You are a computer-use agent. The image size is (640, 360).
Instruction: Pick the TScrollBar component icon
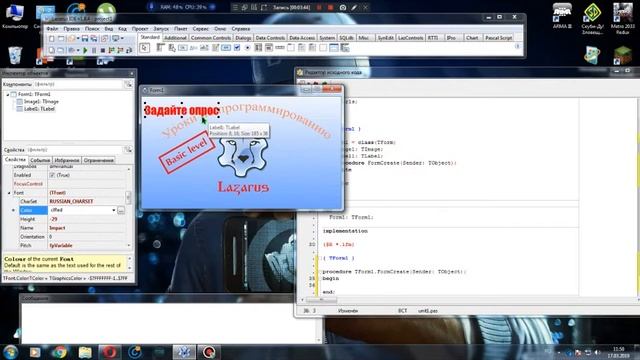pyautogui.click(x=280, y=48)
